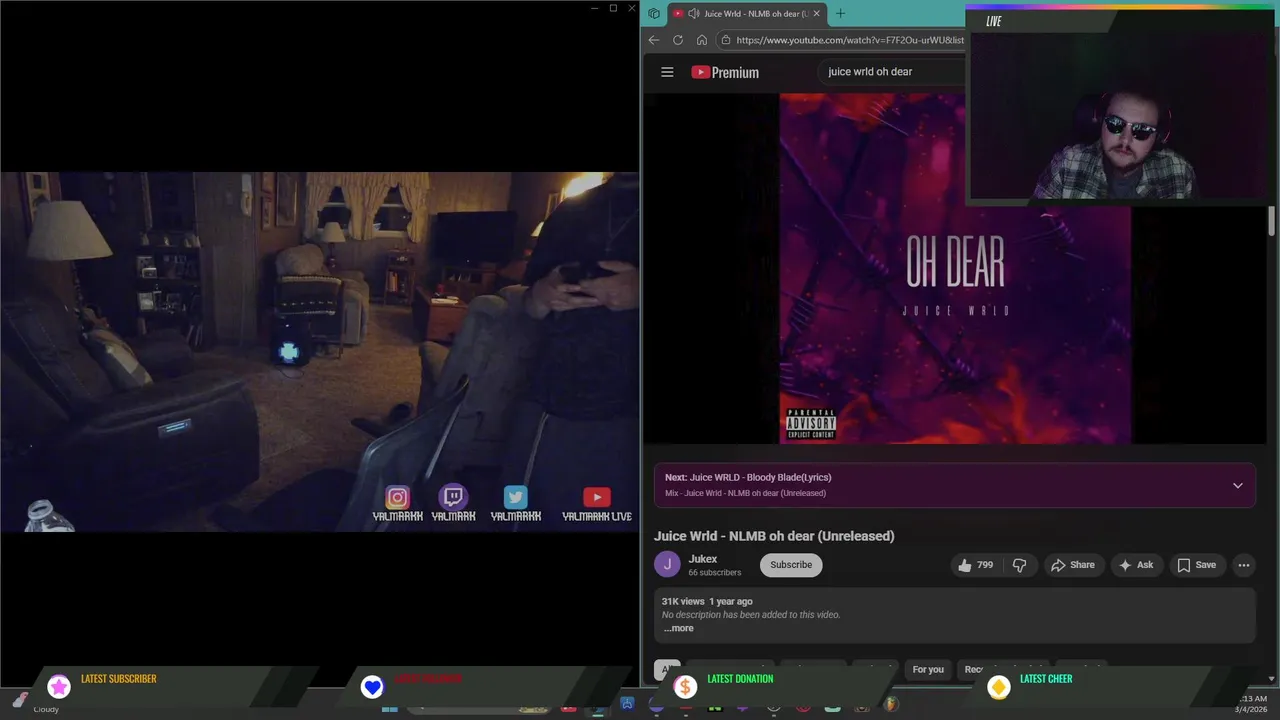Minimize the left video window
1280x720 pixels.
pos(594,8)
